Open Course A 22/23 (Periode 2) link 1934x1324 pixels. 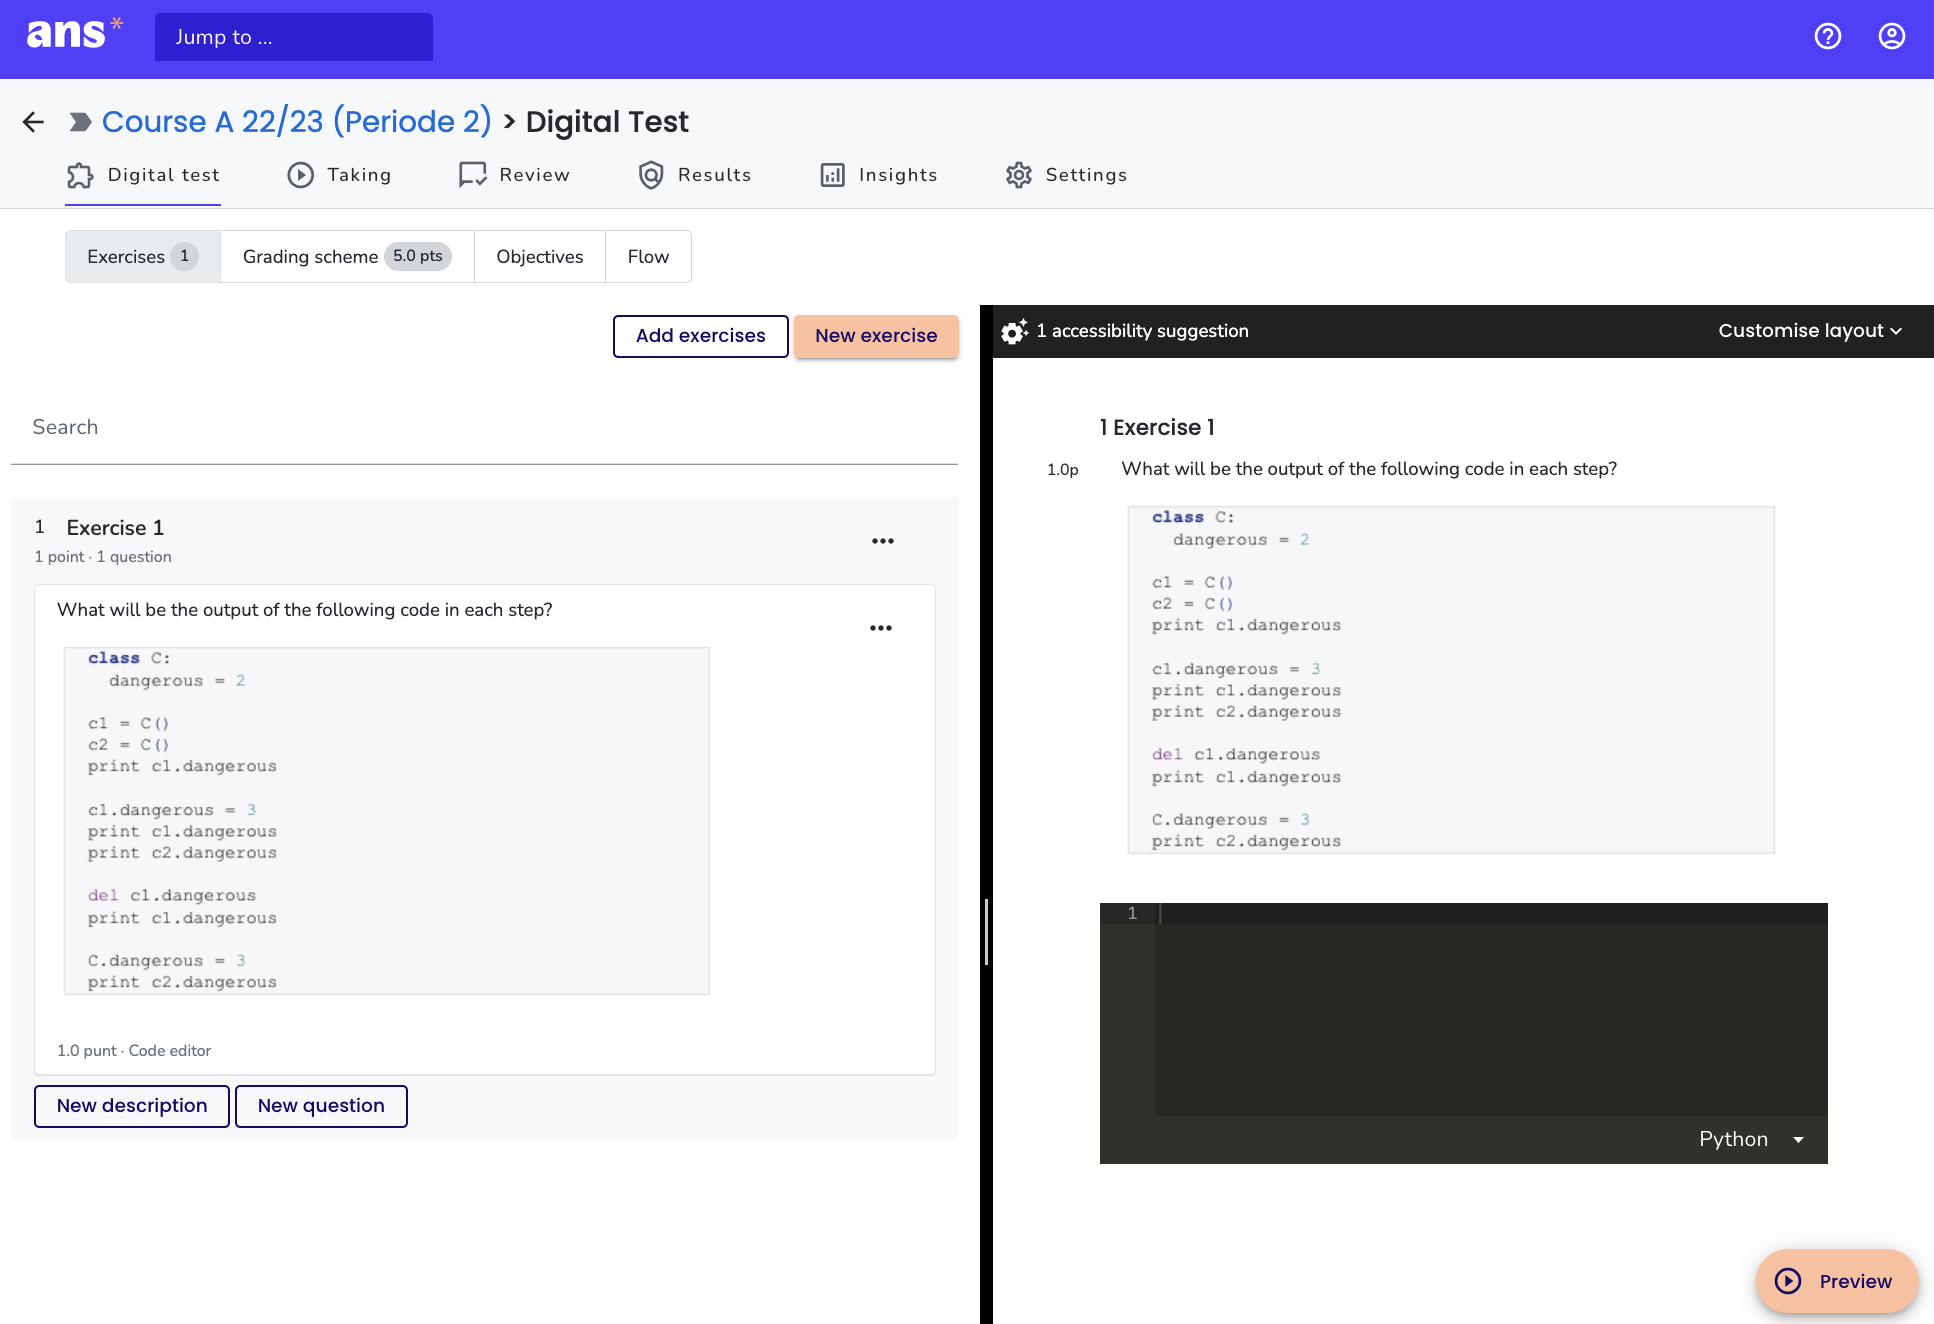297,122
